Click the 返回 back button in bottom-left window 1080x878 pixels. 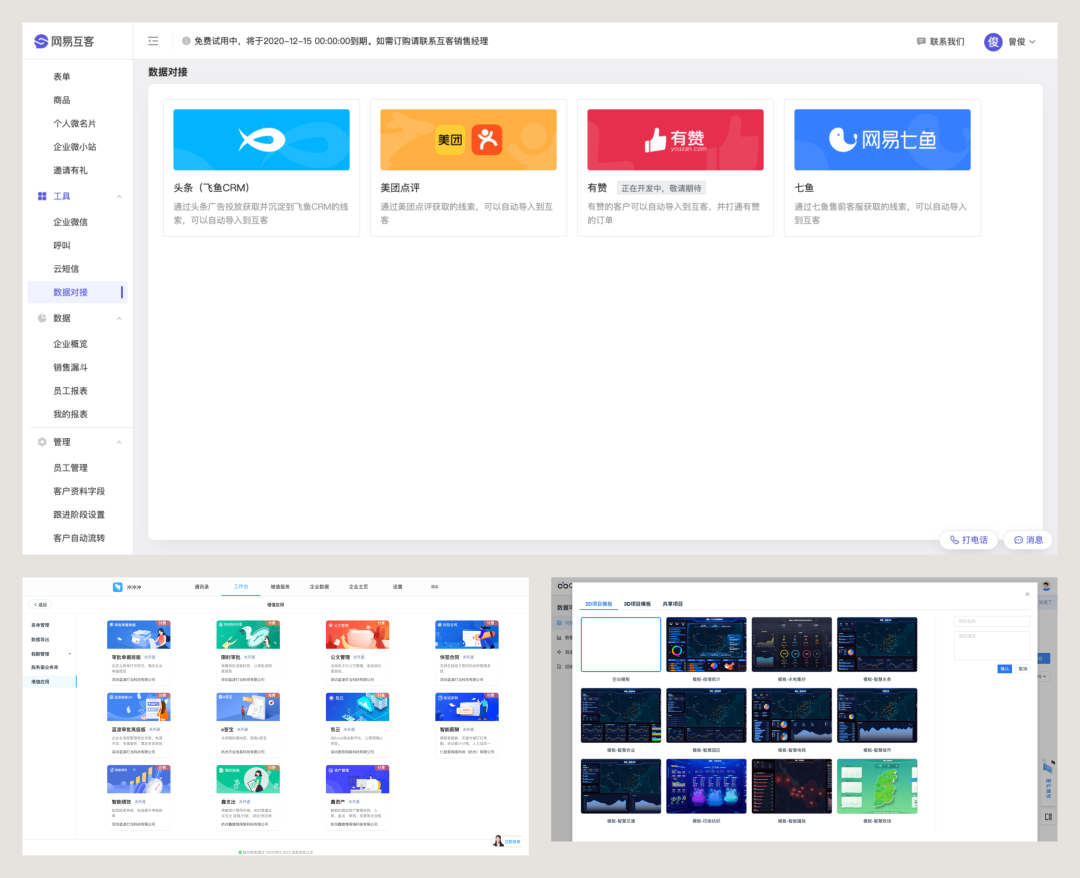(x=41, y=605)
